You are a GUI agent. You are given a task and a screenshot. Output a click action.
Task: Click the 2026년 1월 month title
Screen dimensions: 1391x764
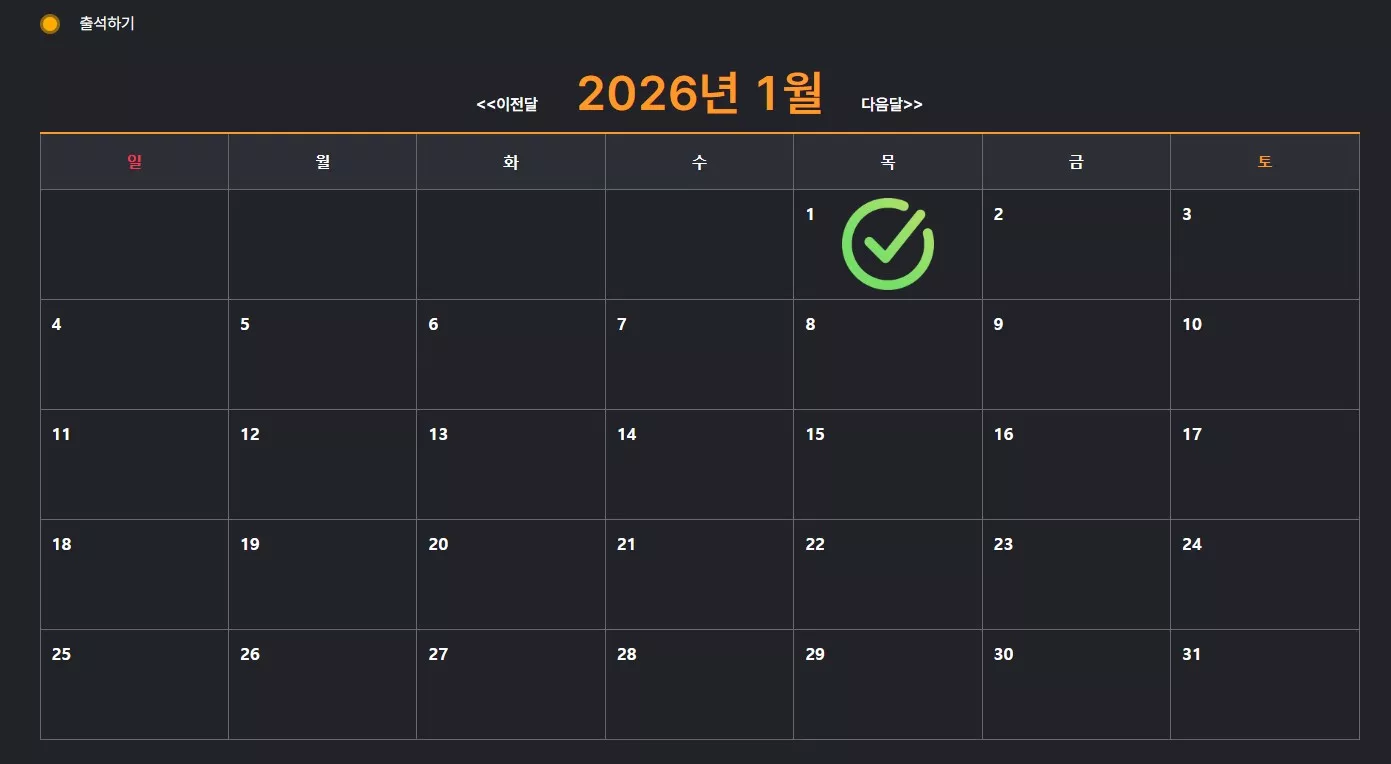tap(700, 94)
